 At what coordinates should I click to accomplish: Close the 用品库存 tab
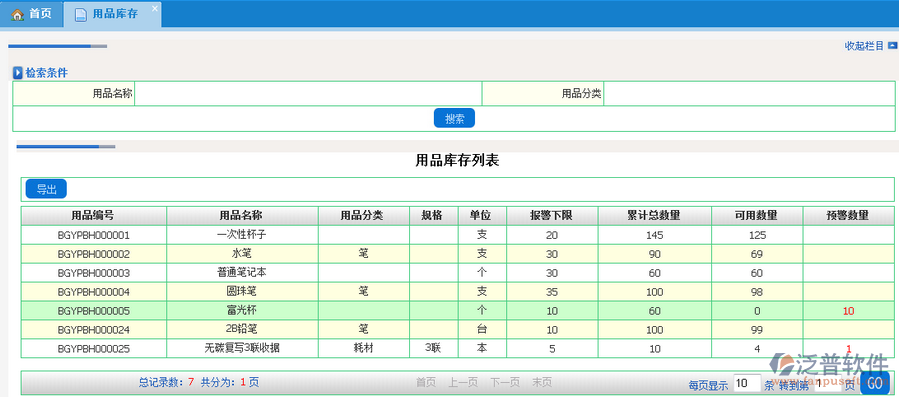(x=154, y=8)
